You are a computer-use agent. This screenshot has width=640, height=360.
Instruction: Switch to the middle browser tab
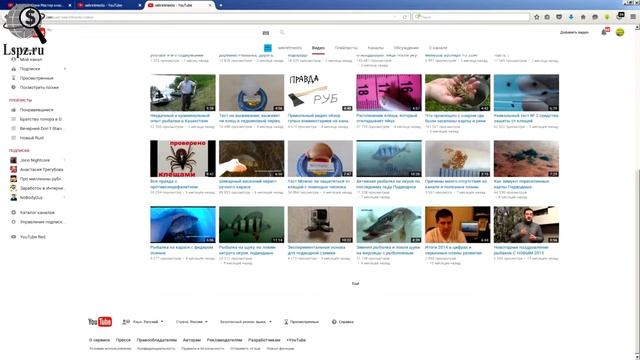point(108,5)
